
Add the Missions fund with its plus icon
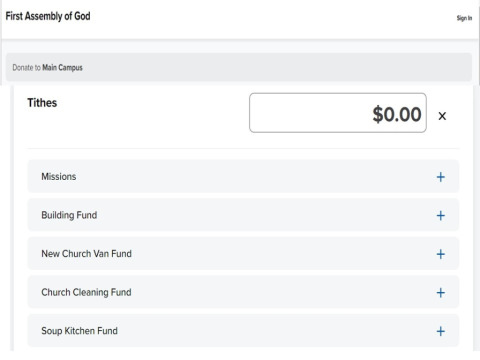[x=441, y=177]
